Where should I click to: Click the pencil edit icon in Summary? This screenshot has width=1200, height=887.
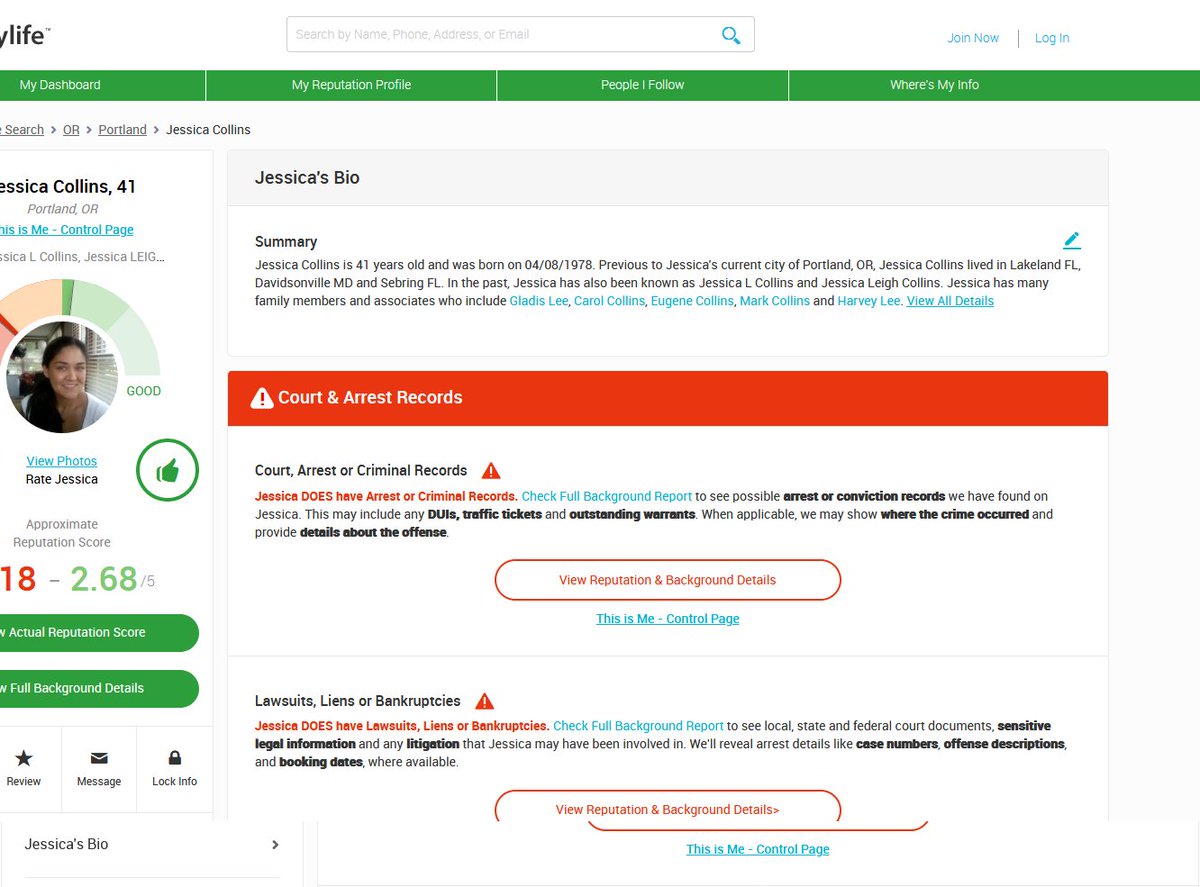pos(1072,240)
